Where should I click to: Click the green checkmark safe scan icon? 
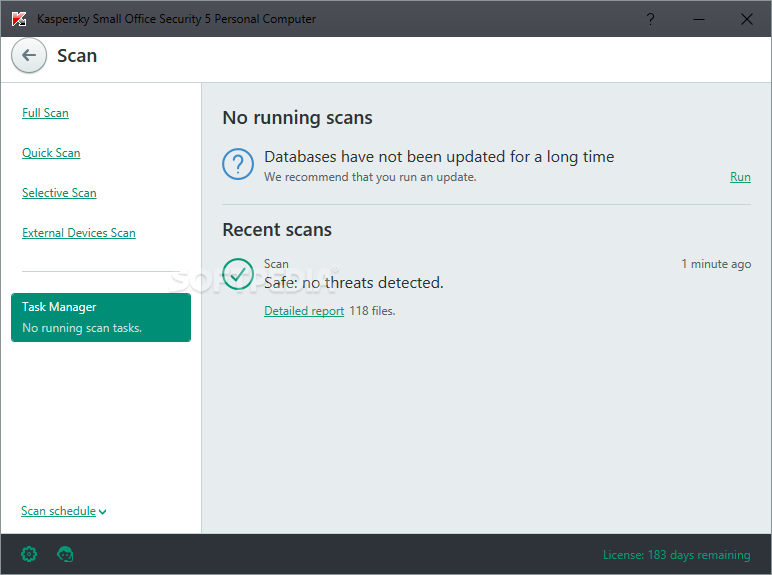238,274
